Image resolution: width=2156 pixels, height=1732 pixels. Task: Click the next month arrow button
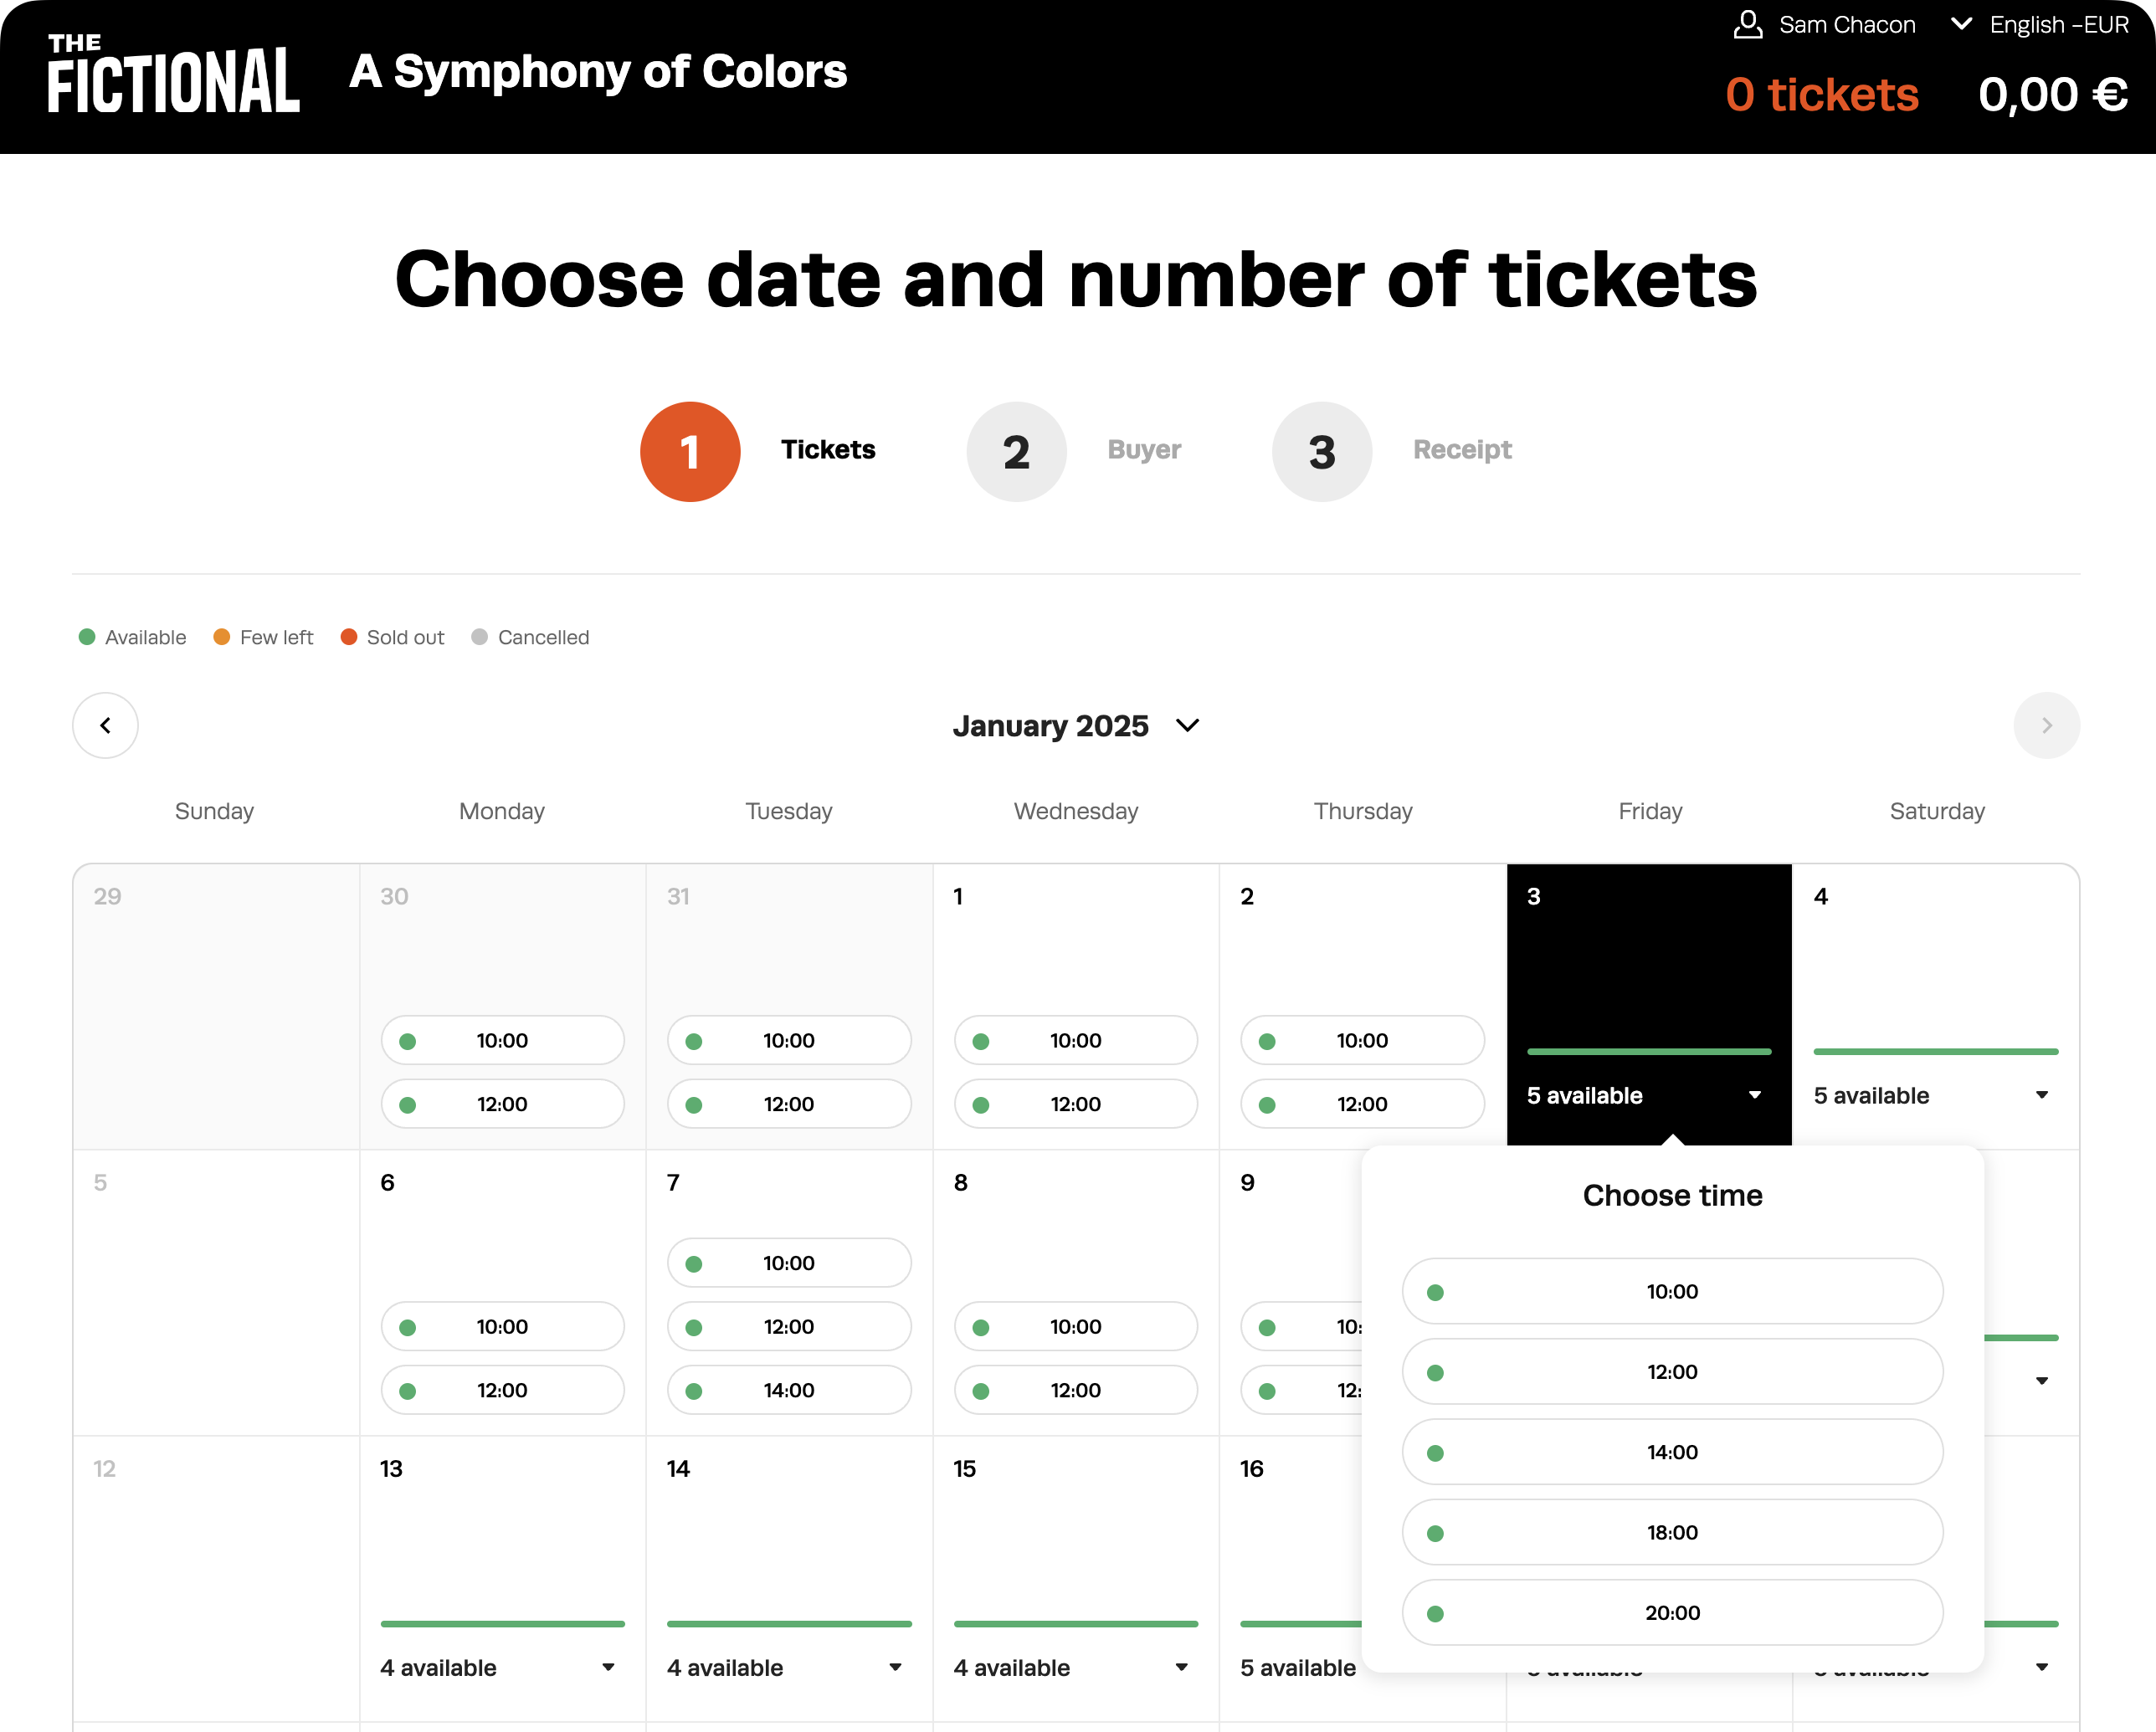coord(2046,725)
